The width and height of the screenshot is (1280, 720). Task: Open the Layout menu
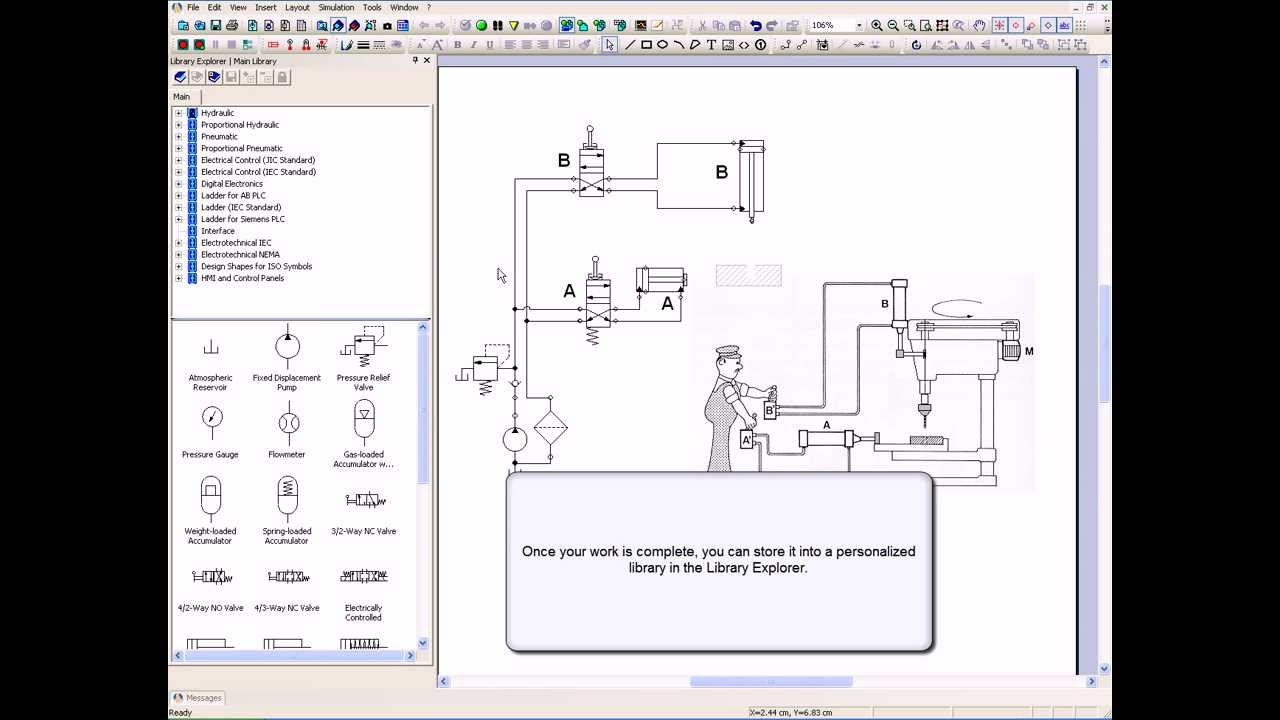click(297, 7)
